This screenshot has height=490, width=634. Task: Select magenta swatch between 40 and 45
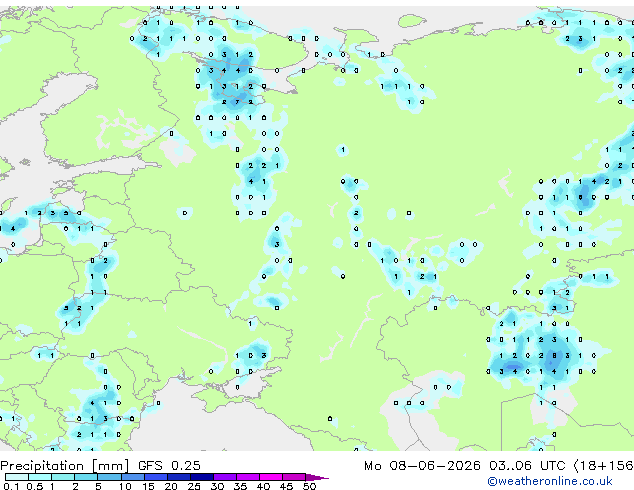pyautogui.click(x=271, y=477)
